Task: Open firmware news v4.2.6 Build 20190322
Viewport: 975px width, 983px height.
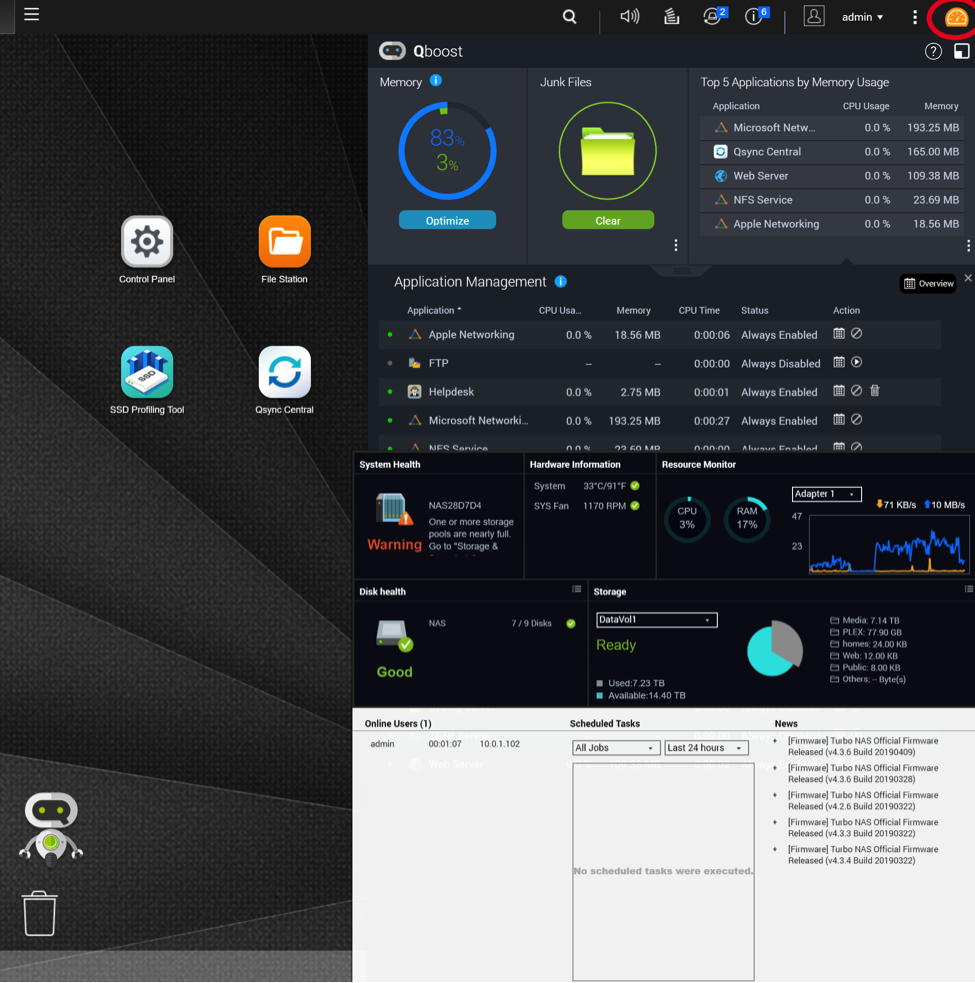Action: pyautogui.click(x=863, y=801)
